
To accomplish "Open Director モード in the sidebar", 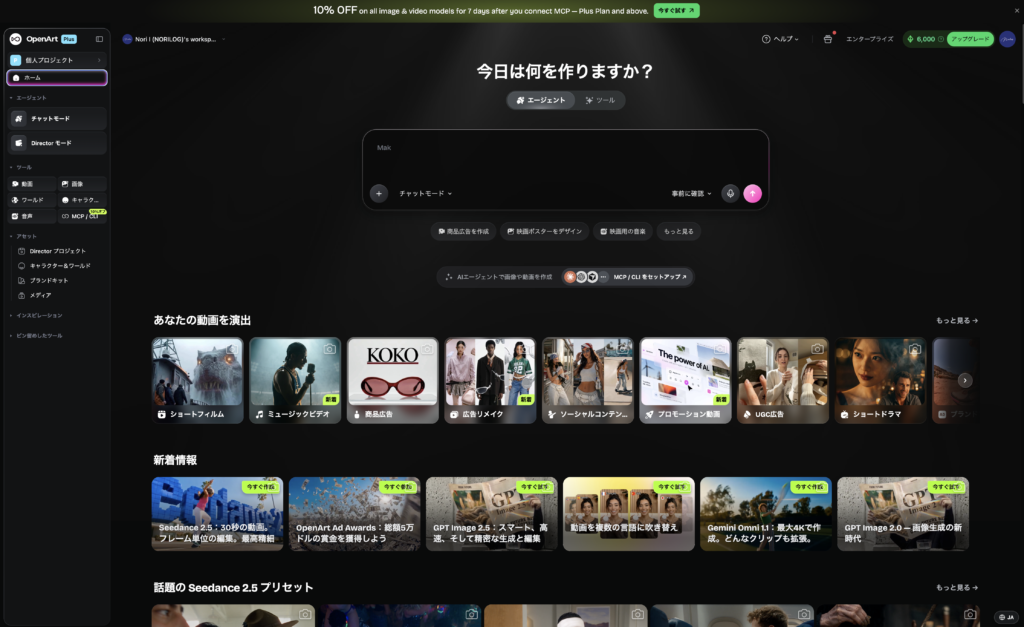I will coord(57,143).
